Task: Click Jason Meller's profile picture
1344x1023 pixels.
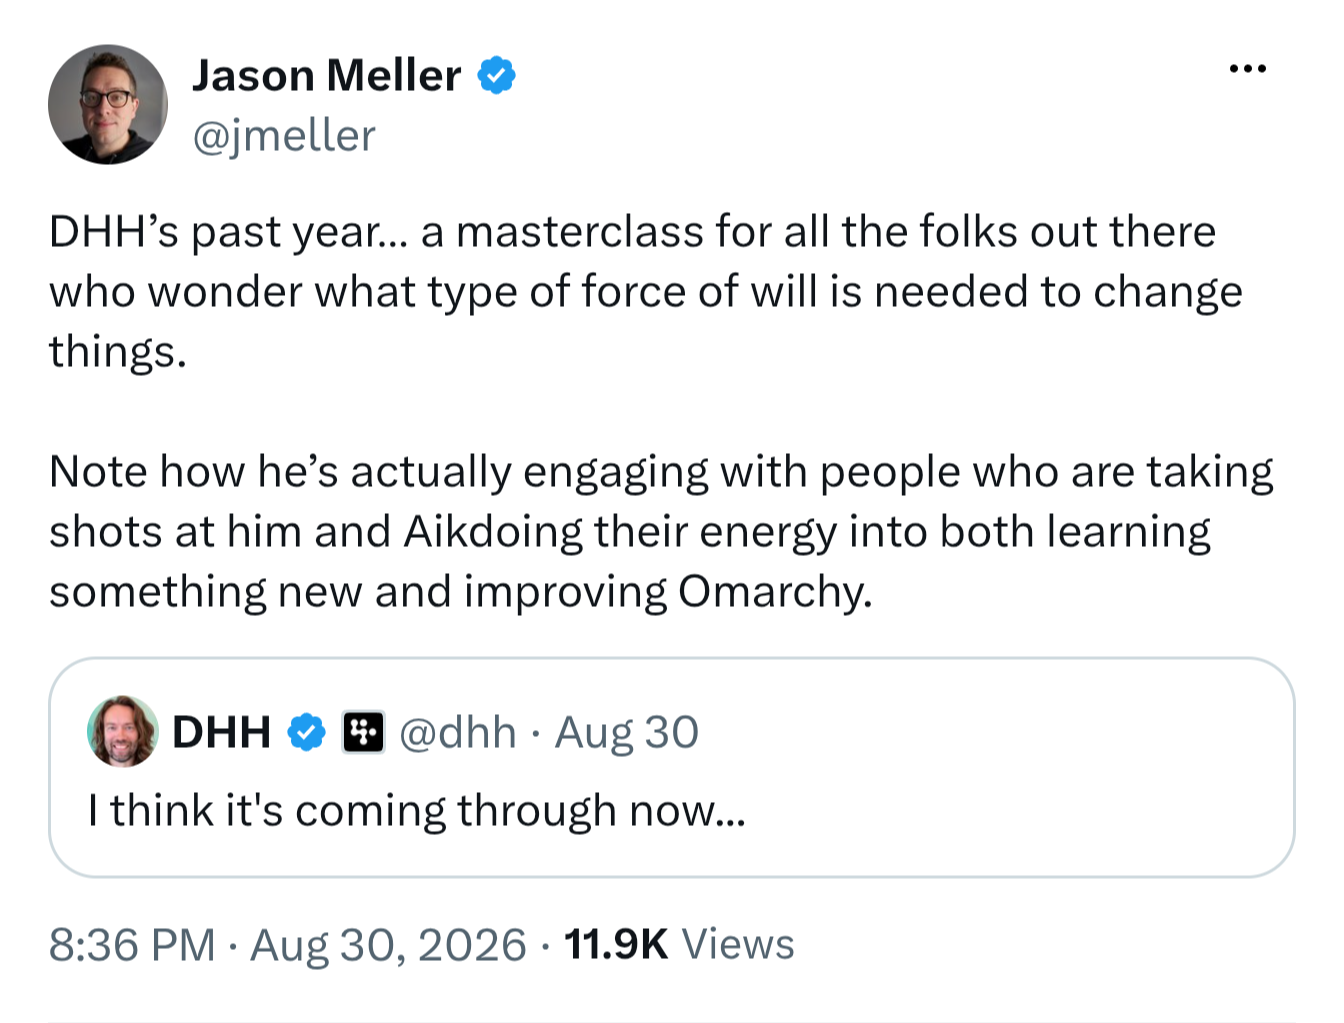Action: (x=108, y=104)
